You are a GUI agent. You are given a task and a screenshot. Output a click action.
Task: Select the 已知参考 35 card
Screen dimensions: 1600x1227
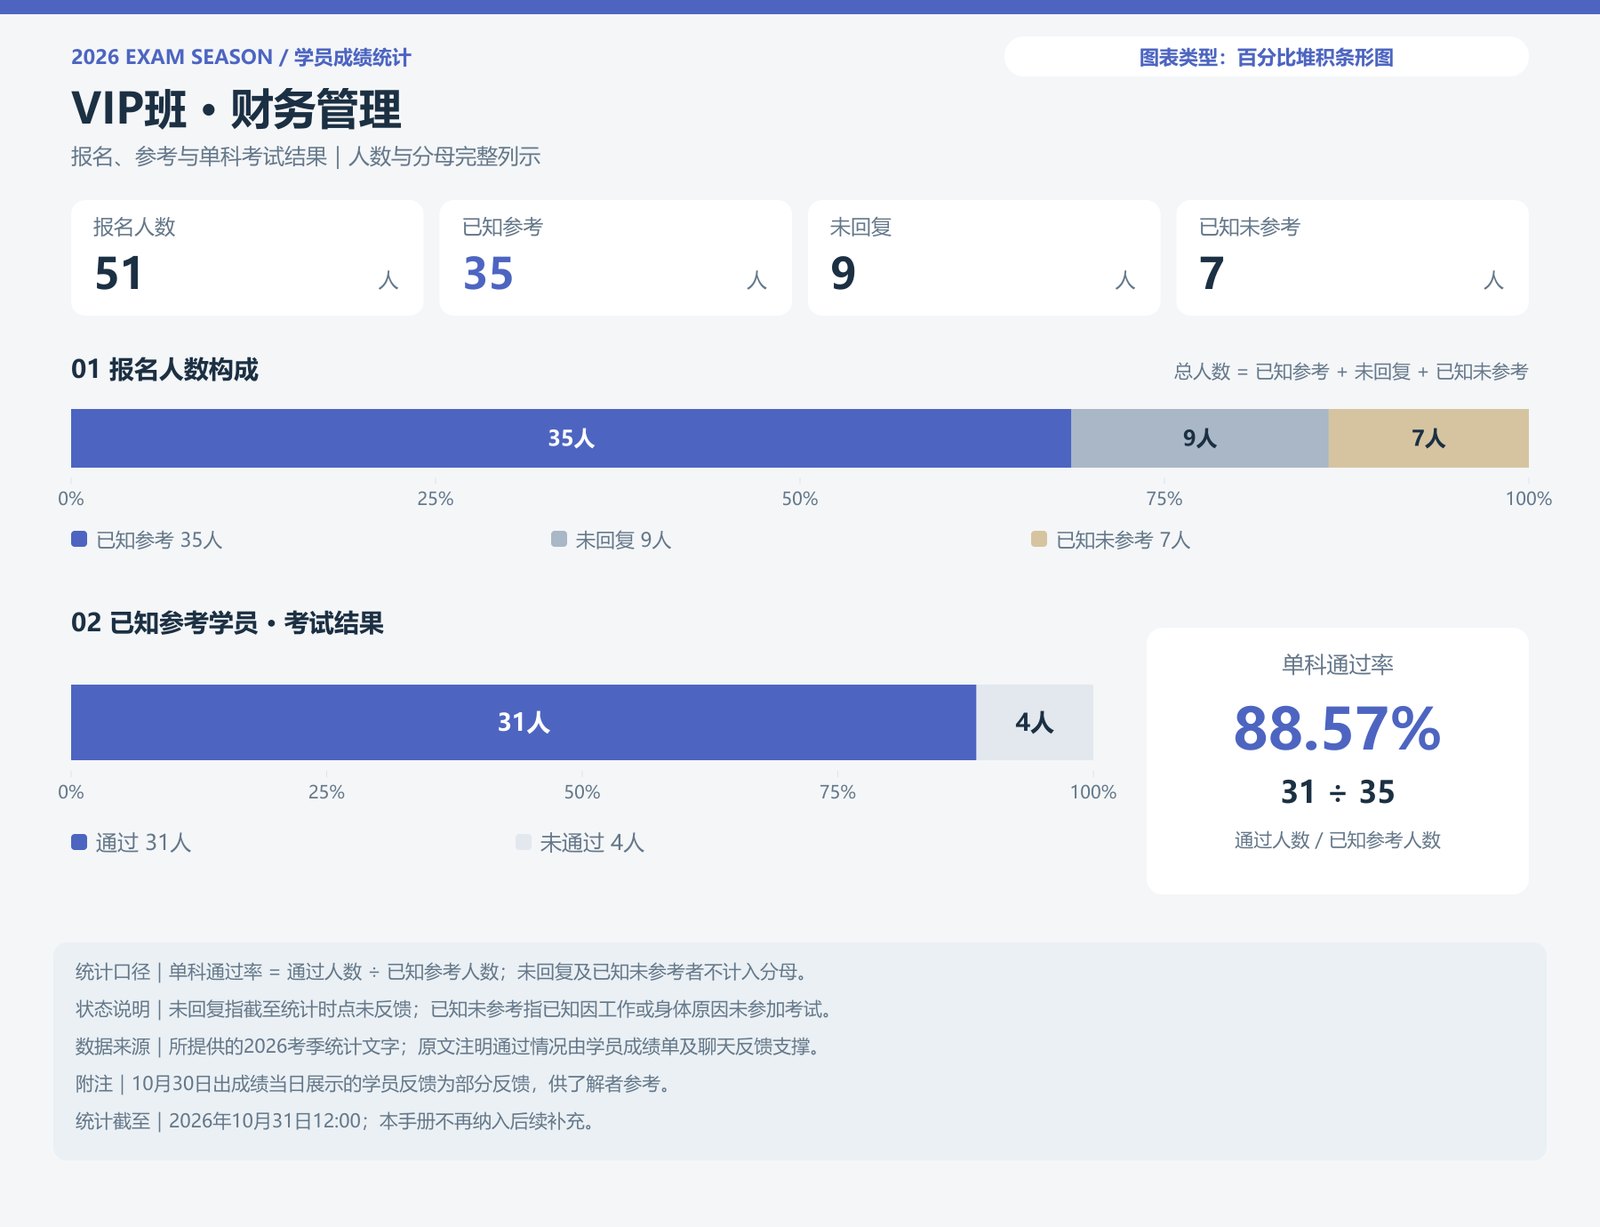(x=615, y=258)
